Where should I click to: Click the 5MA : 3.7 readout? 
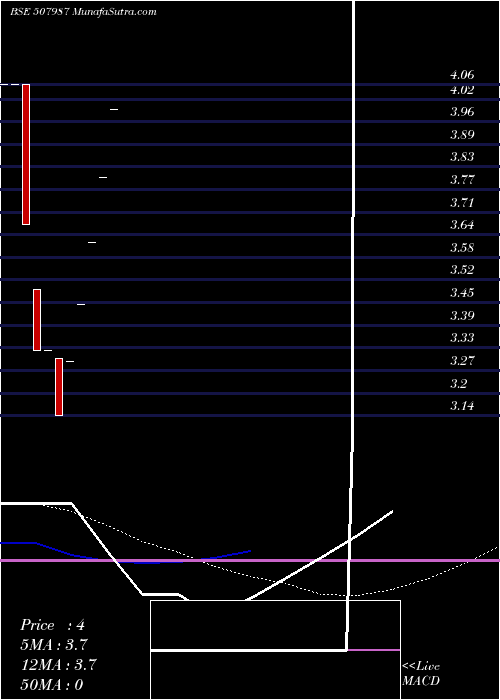coord(54,645)
